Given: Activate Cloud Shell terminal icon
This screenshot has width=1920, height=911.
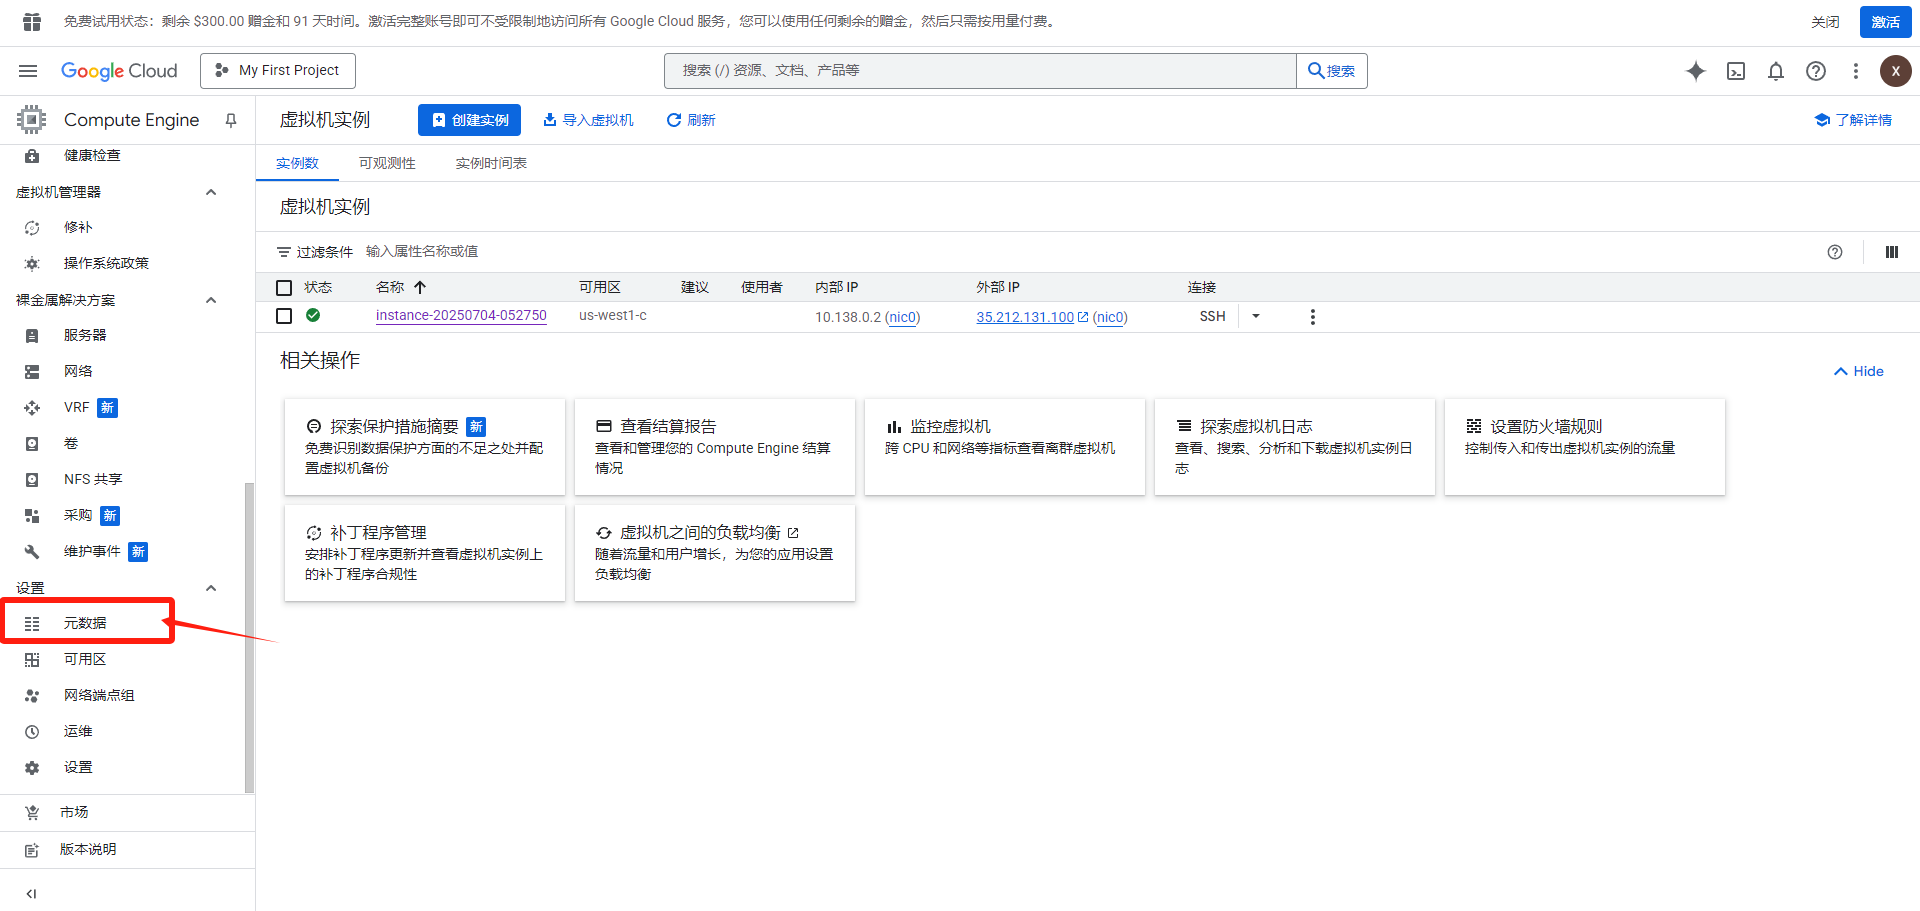Looking at the screenshot, I should coord(1736,71).
